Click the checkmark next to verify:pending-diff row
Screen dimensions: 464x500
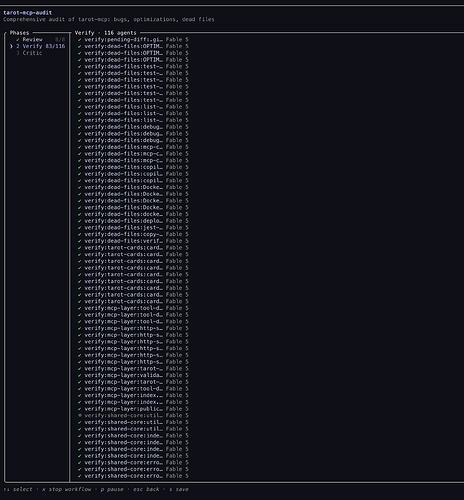pos(80,40)
